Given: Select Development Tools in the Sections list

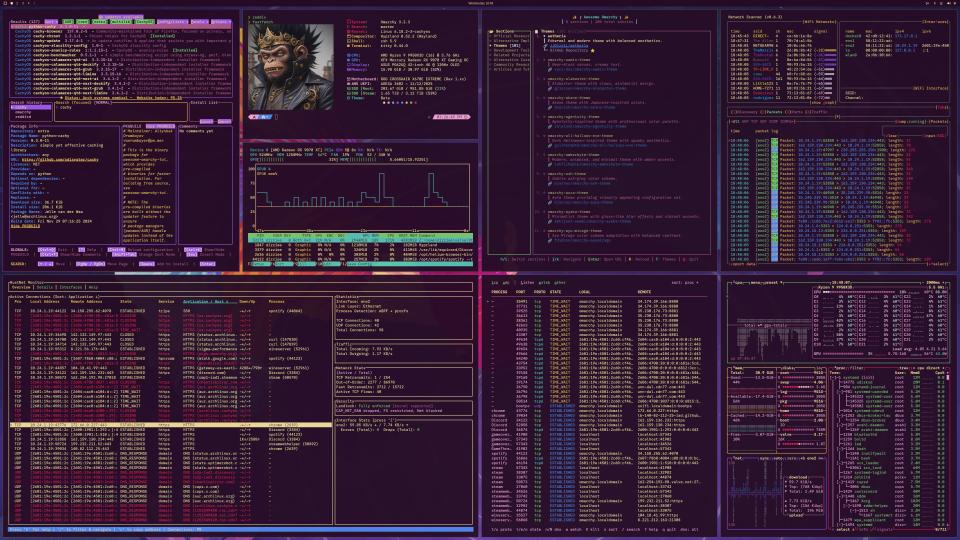Looking at the screenshot, I should pos(511,50).
